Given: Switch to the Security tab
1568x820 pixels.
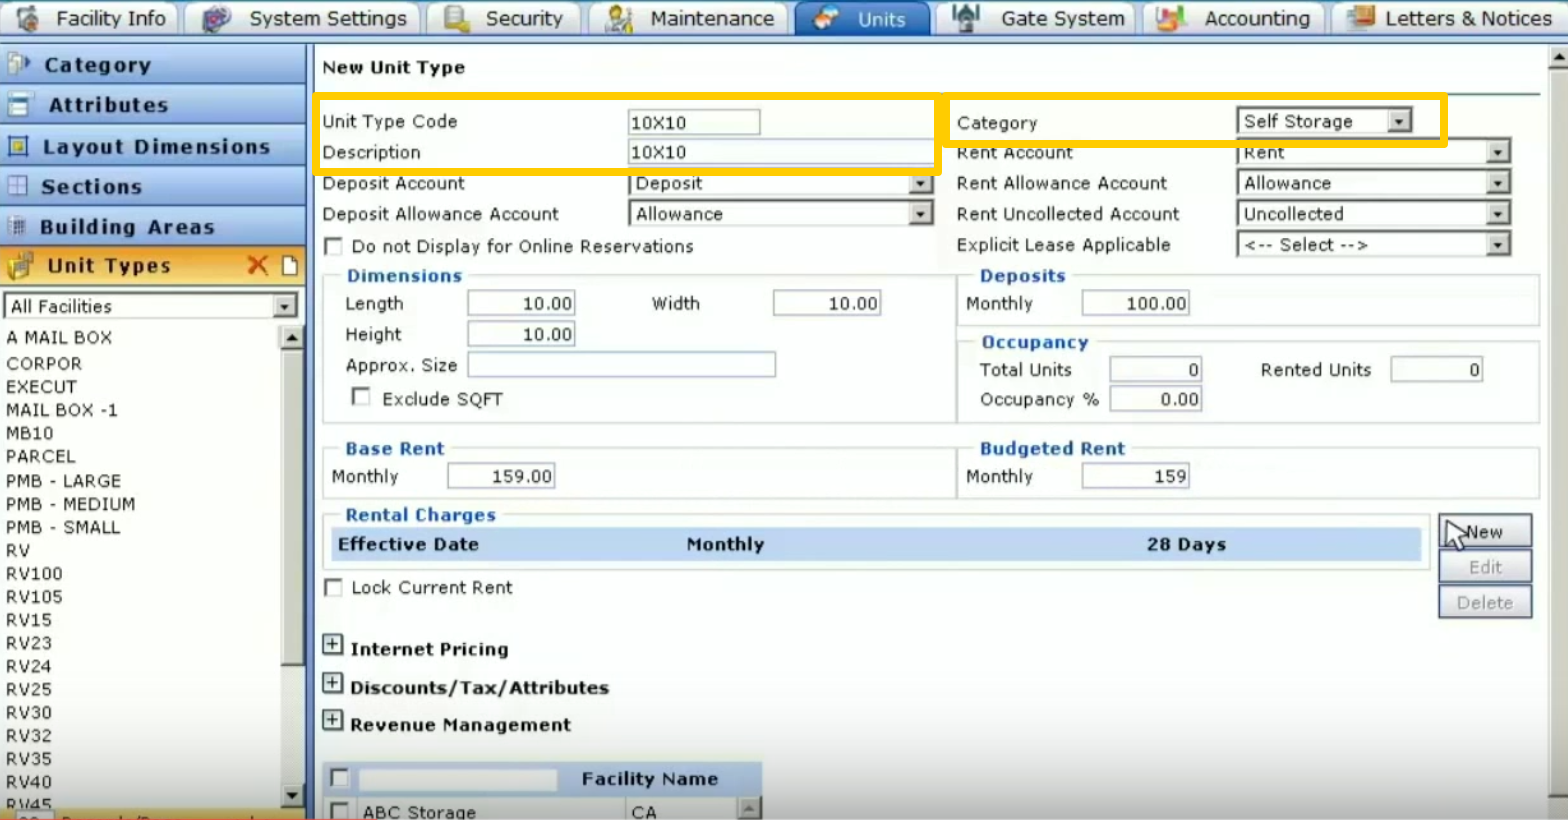Looking at the screenshot, I should [x=505, y=18].
